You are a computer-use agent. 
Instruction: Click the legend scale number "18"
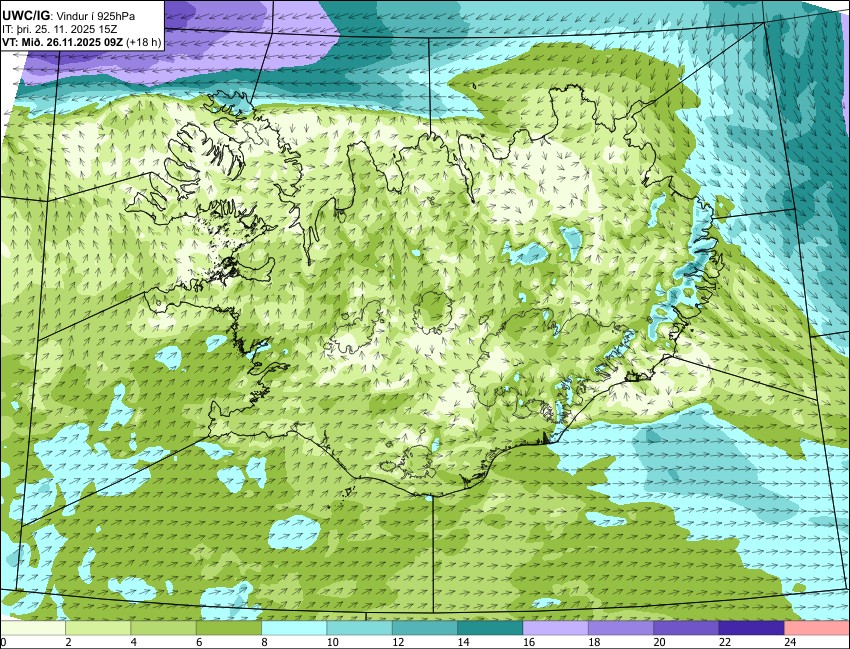594,642
